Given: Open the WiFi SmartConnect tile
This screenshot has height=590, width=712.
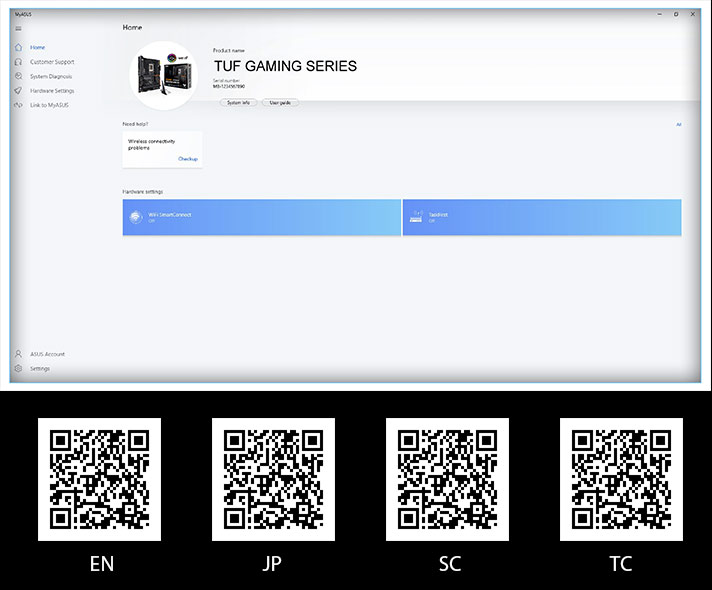Looking at the screenshot, I should click(x=262, y=217).
